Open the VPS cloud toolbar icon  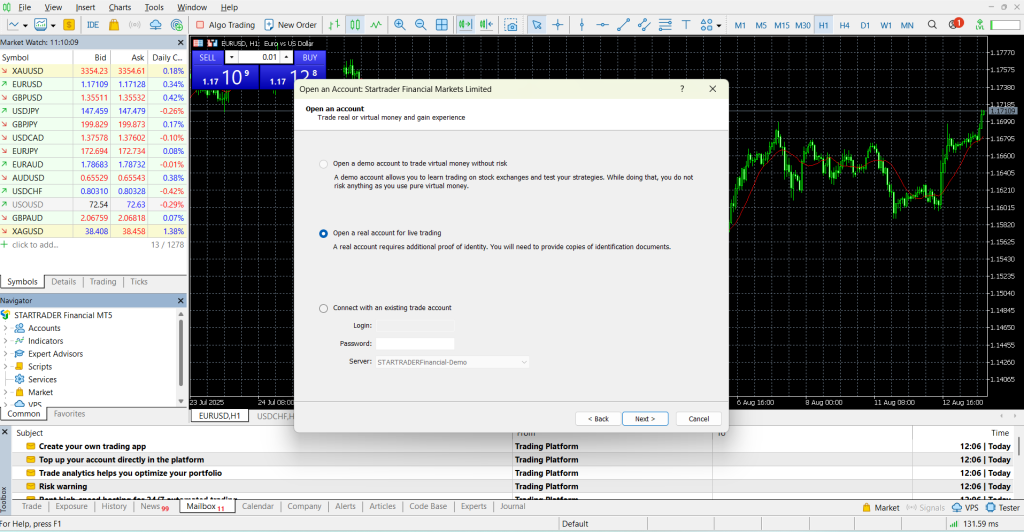click(155, 25)
